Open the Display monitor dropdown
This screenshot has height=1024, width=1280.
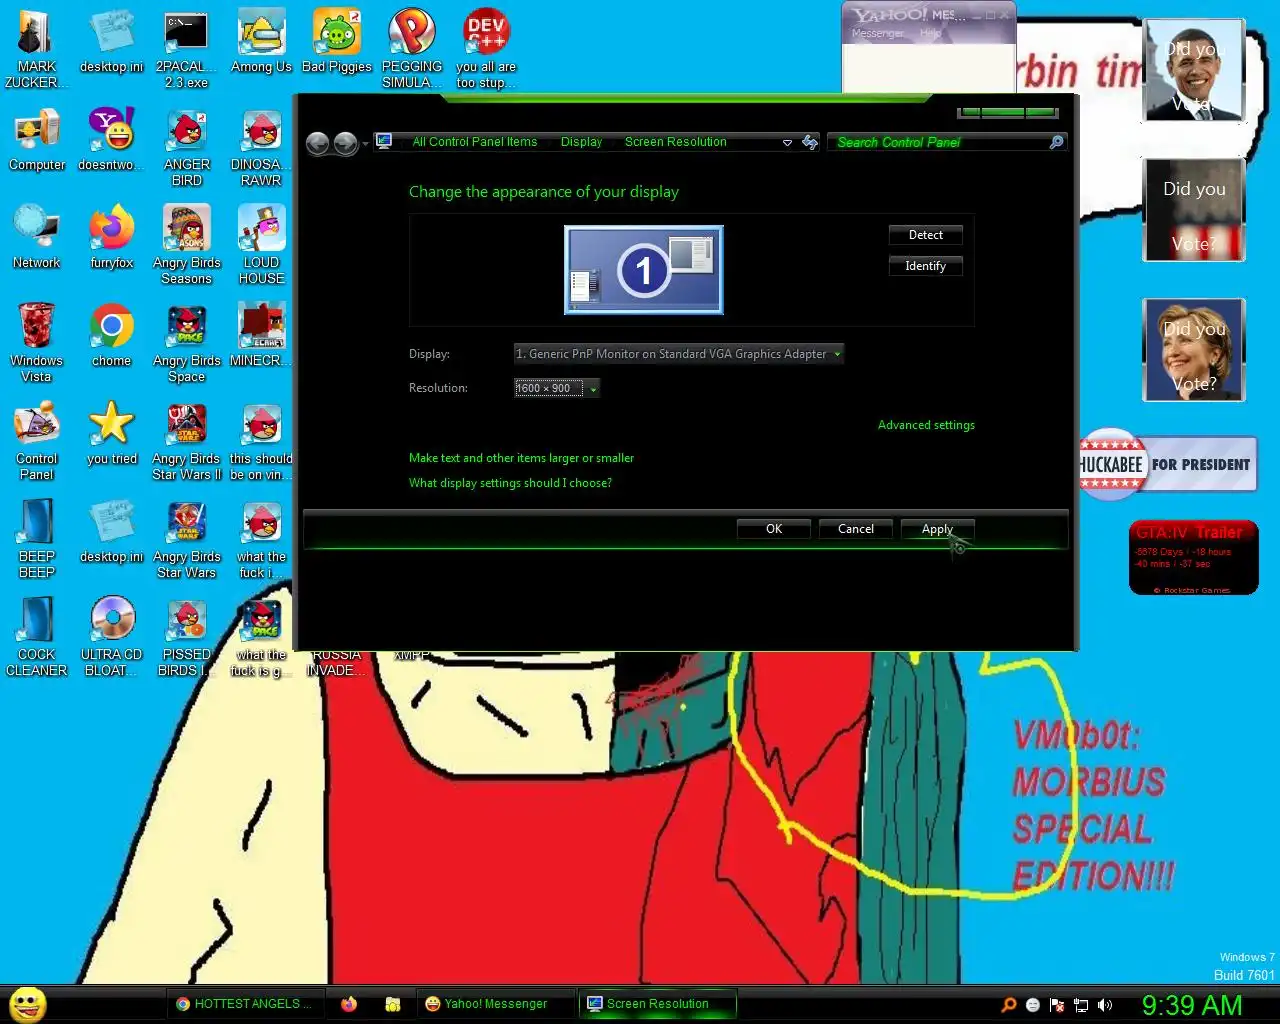pyautogui.click(x=679, y=354)
